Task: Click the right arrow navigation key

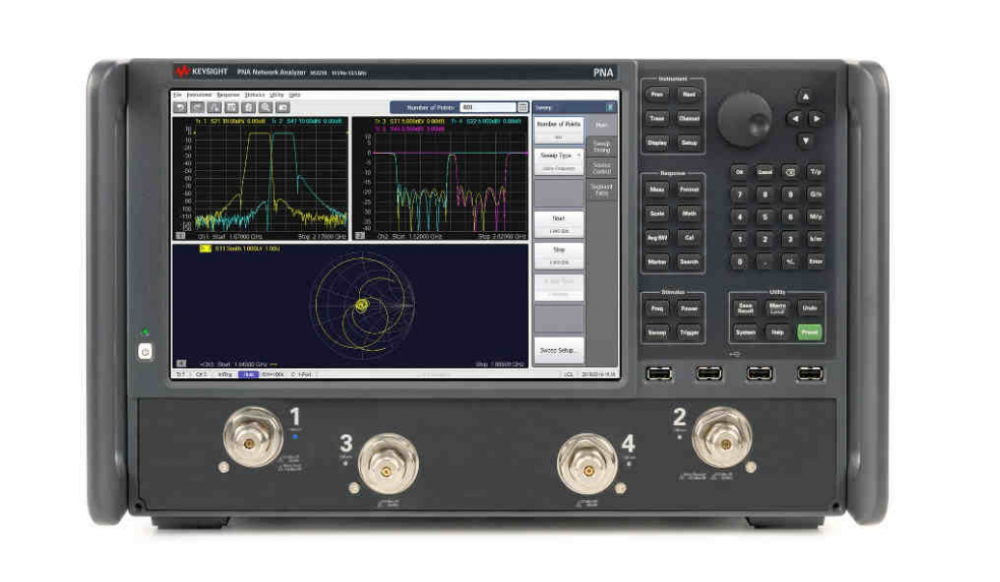Action: click(x=816, y=119)
